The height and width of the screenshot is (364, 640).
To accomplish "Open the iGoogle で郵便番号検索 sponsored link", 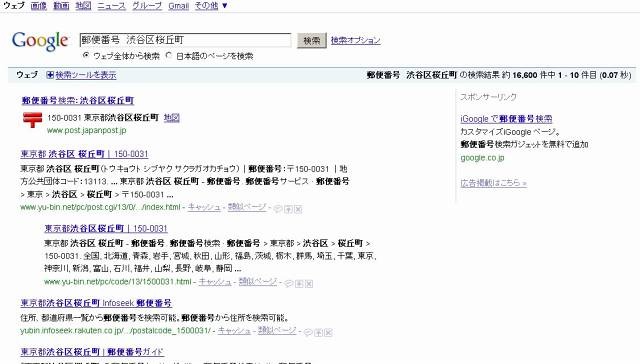I will pos(506,119).
